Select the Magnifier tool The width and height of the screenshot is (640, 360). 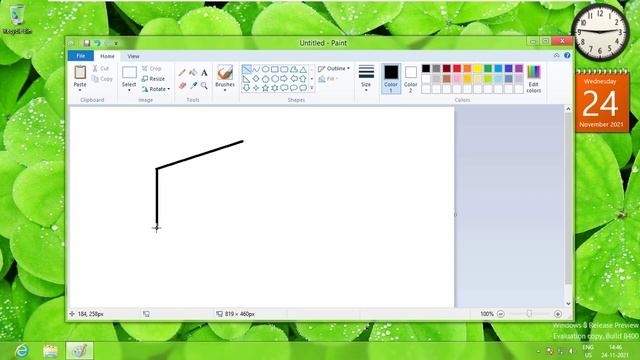[204, 85]
